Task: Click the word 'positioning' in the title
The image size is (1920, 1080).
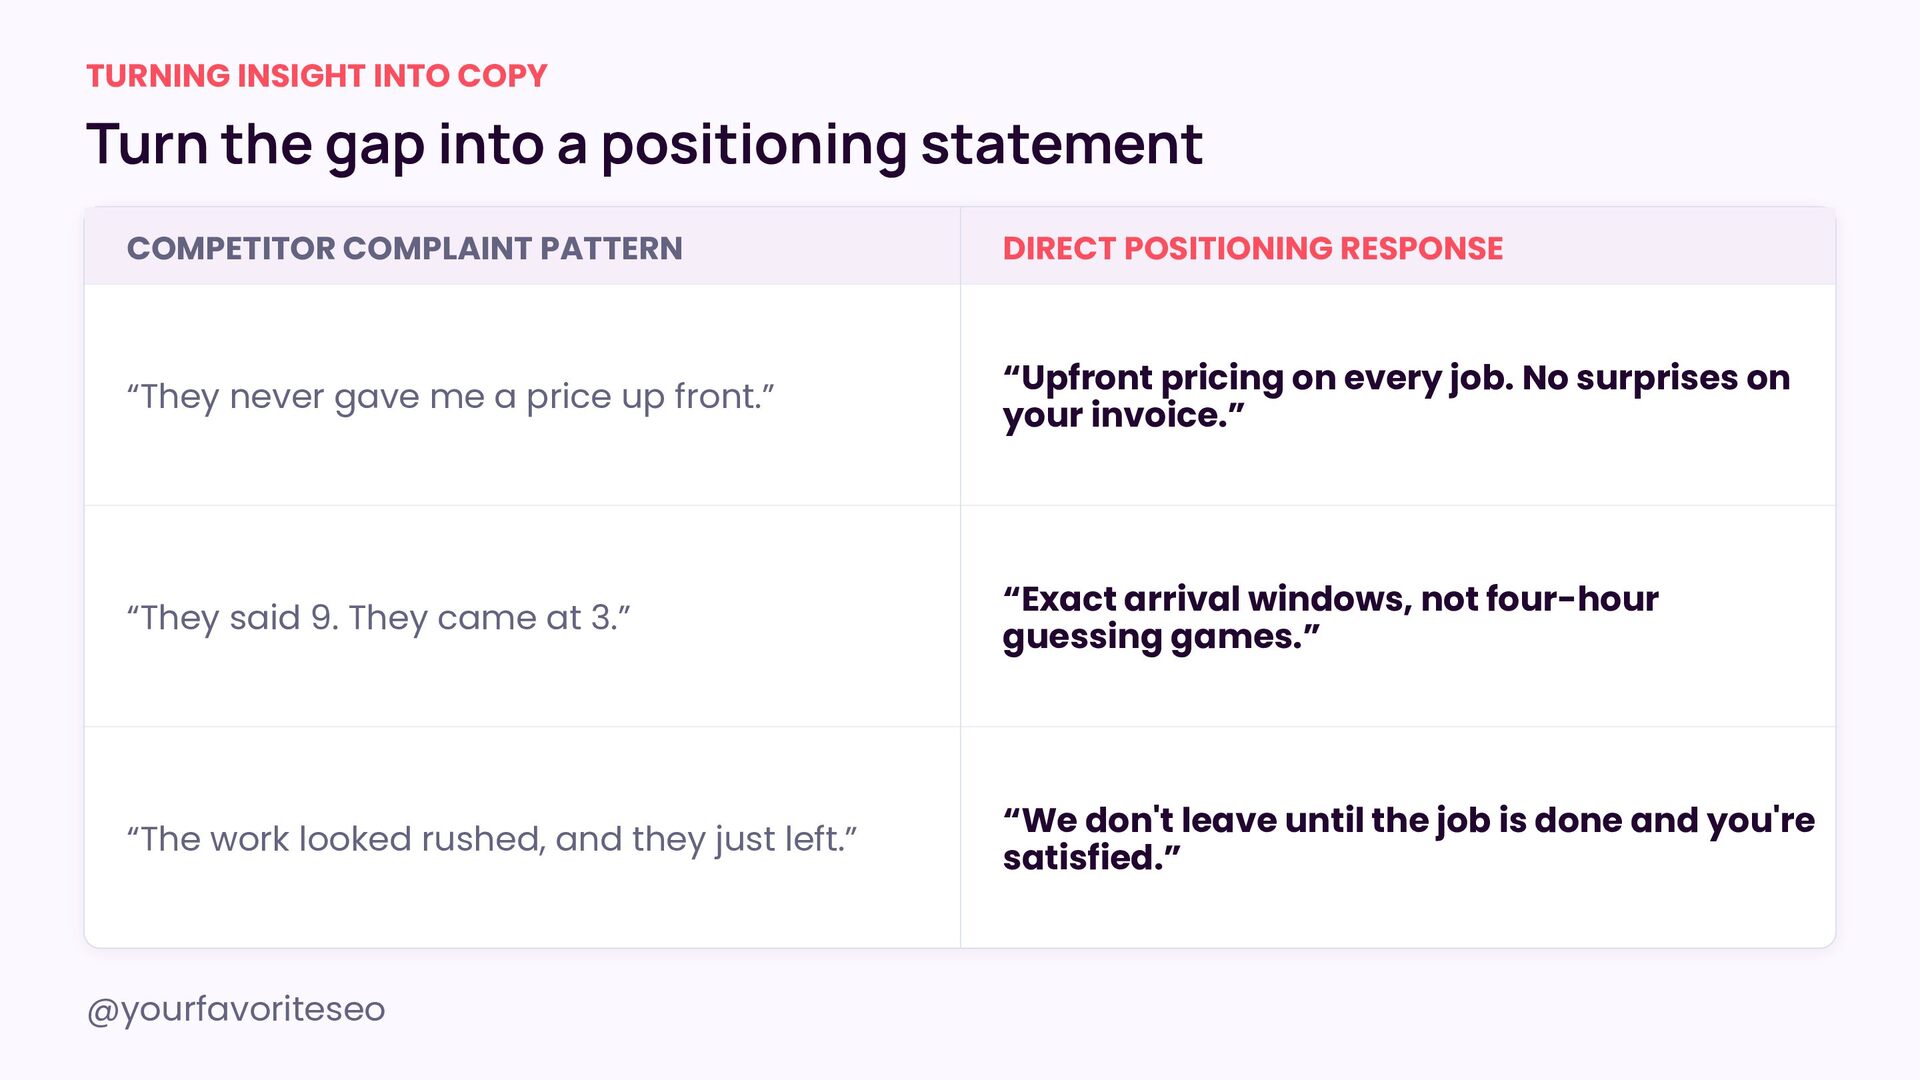Action: point(754,146)
